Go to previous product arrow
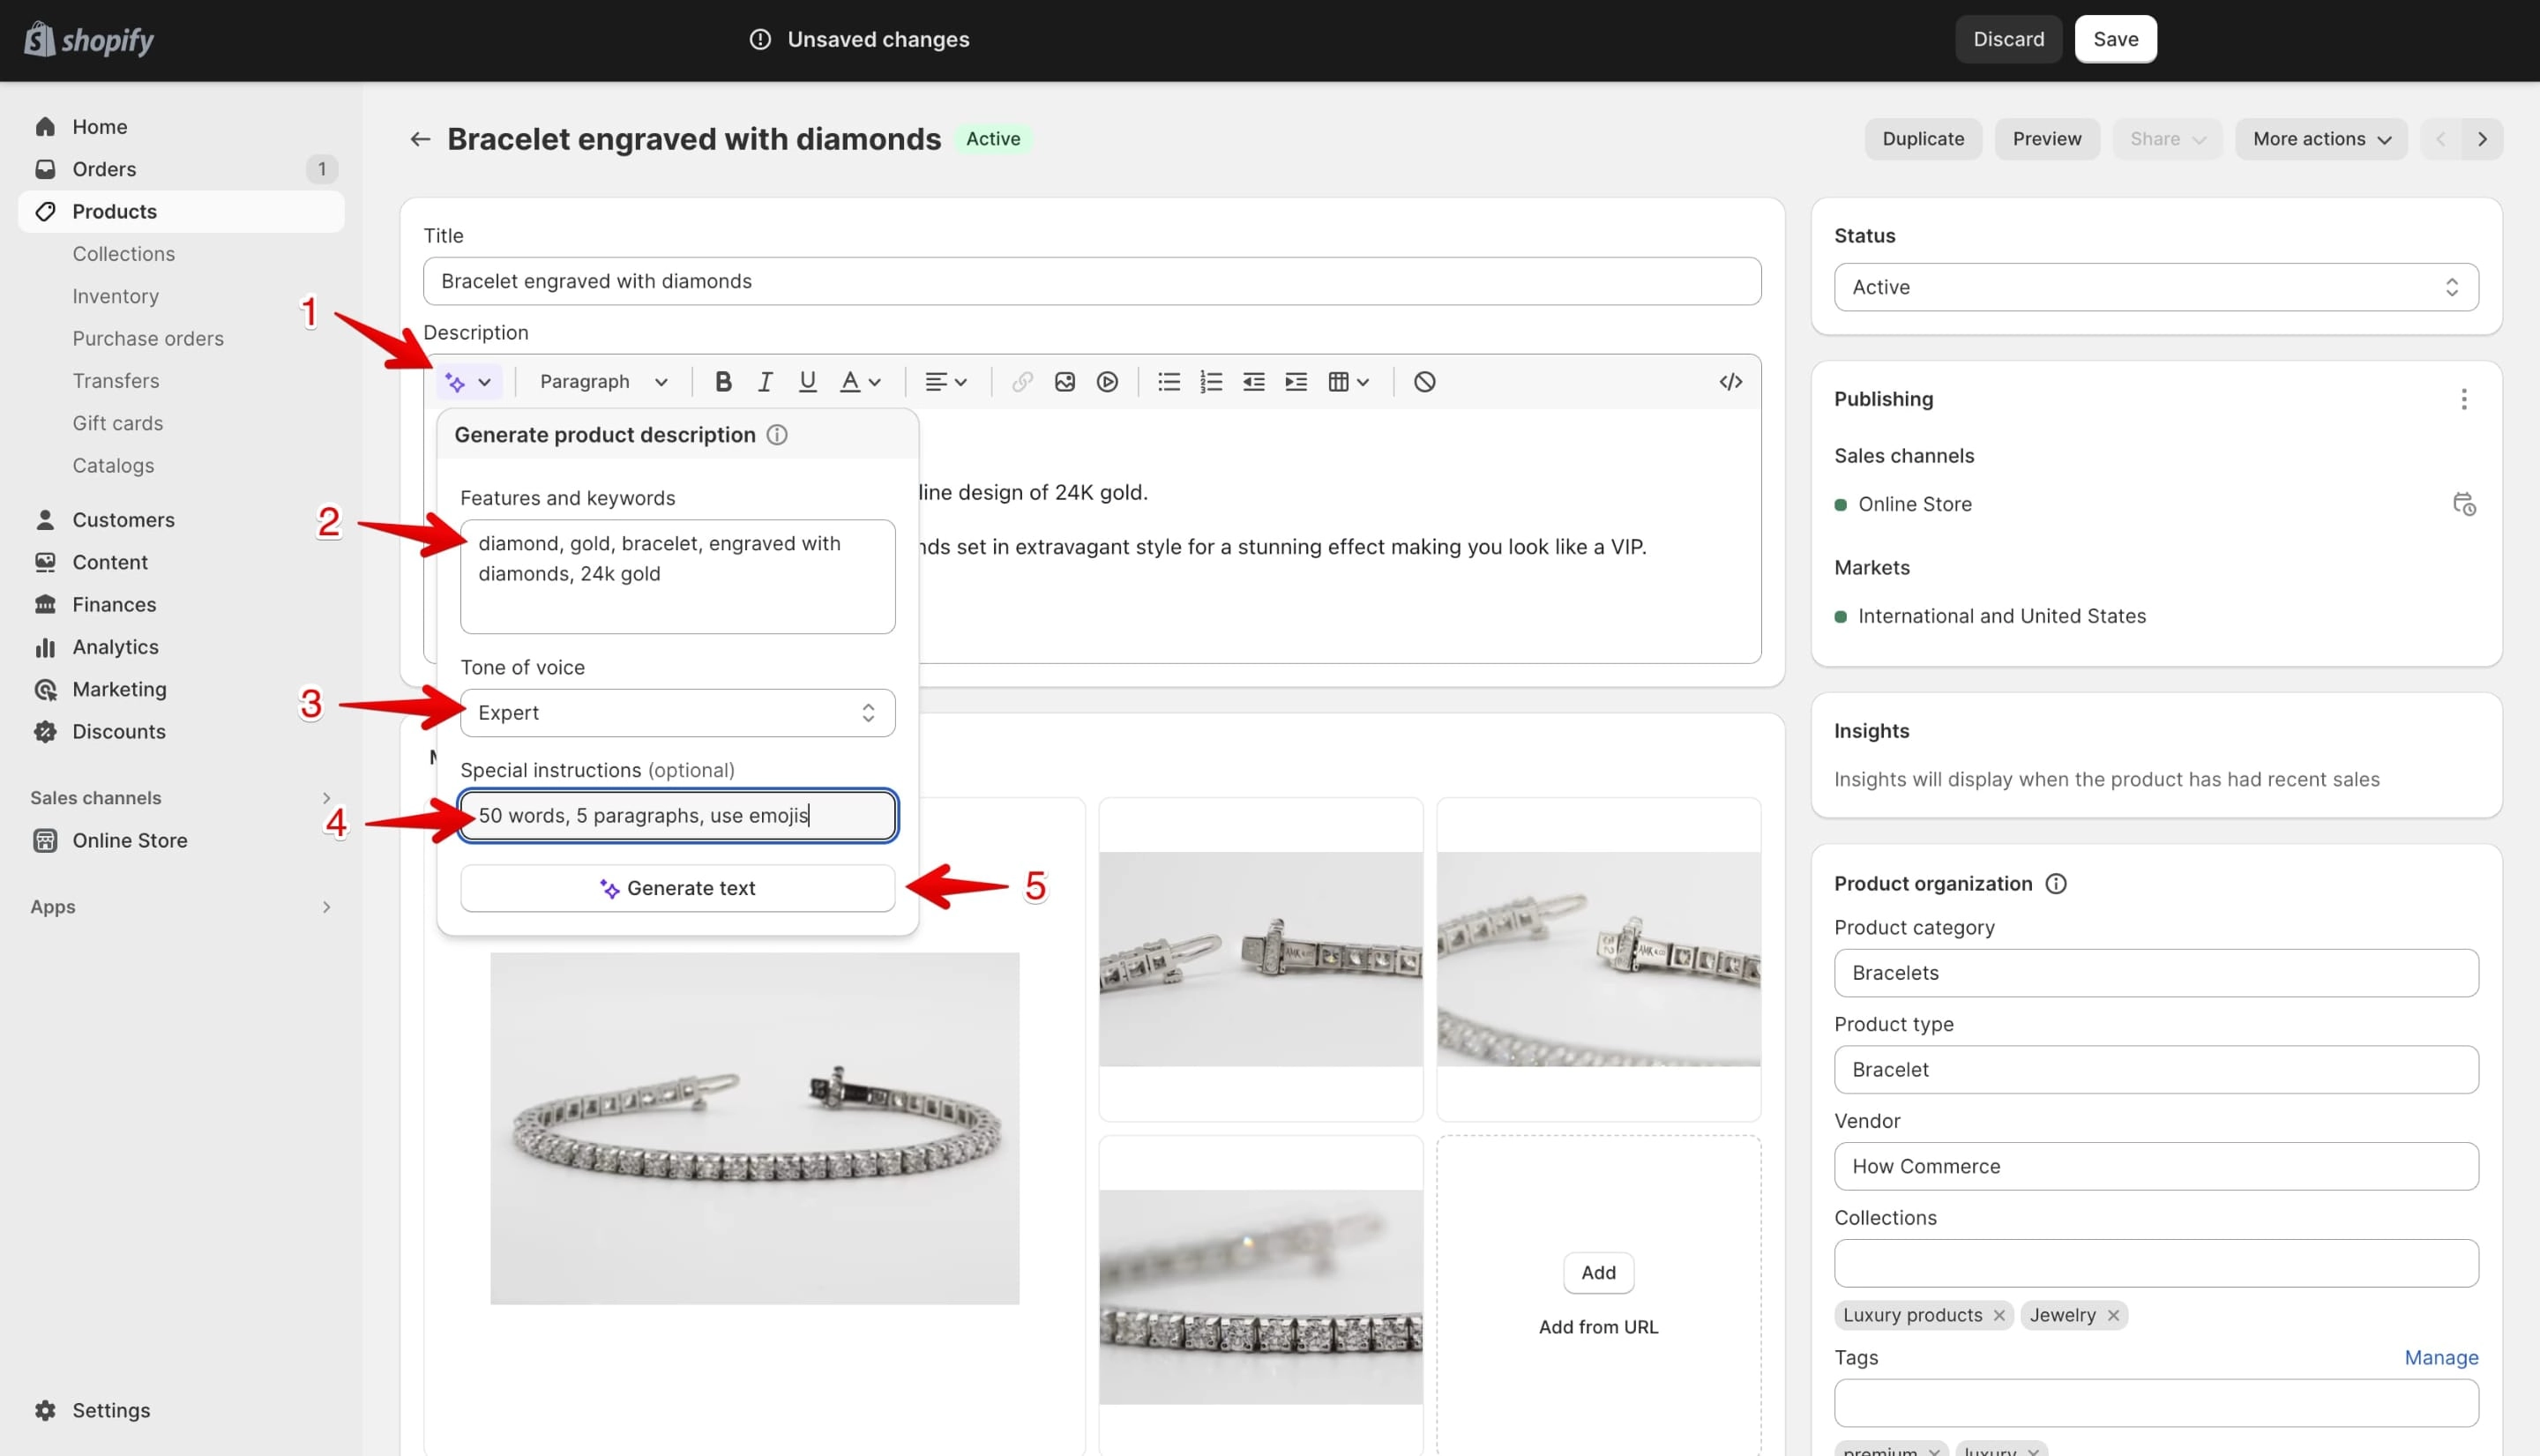 click(2441, 139)
